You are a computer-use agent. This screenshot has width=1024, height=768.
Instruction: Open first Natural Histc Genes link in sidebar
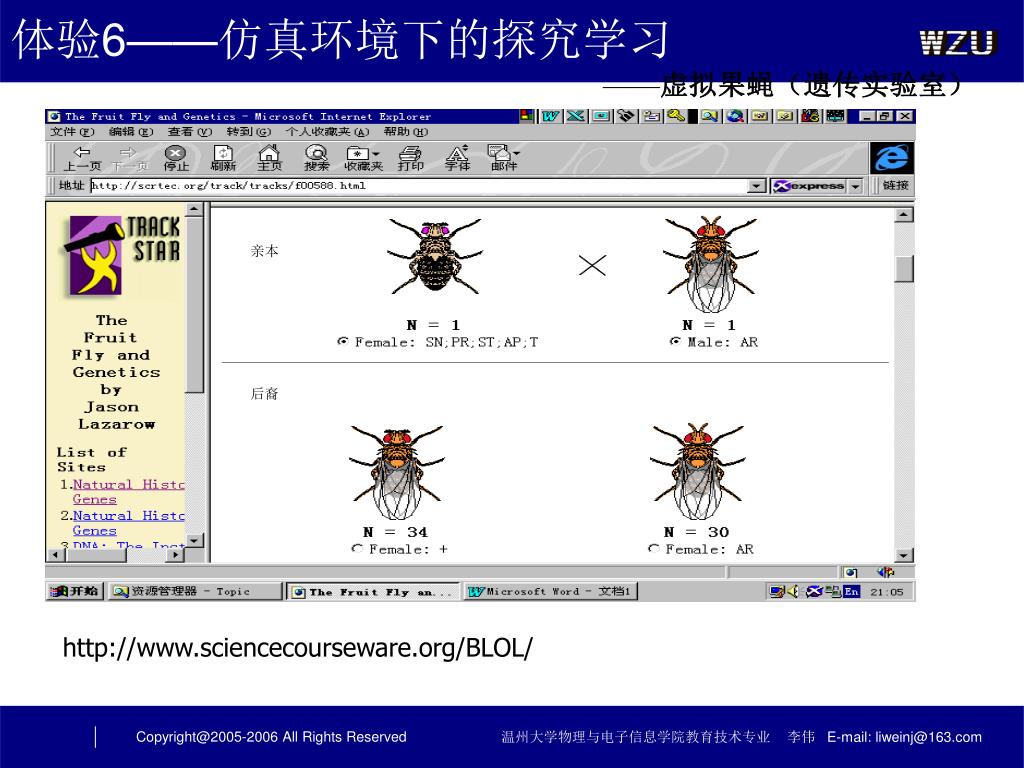(128, 492)
